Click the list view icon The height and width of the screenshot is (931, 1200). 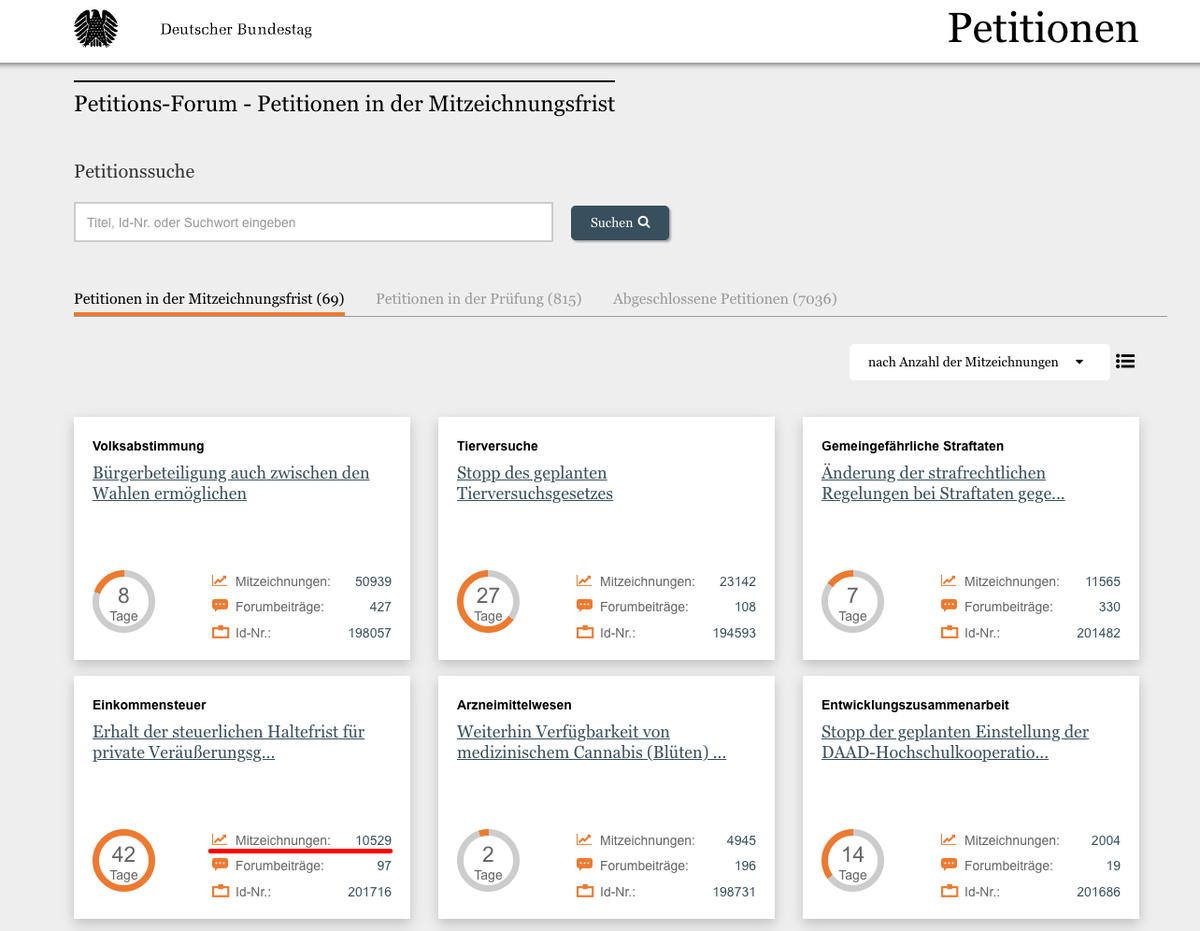1125,362
